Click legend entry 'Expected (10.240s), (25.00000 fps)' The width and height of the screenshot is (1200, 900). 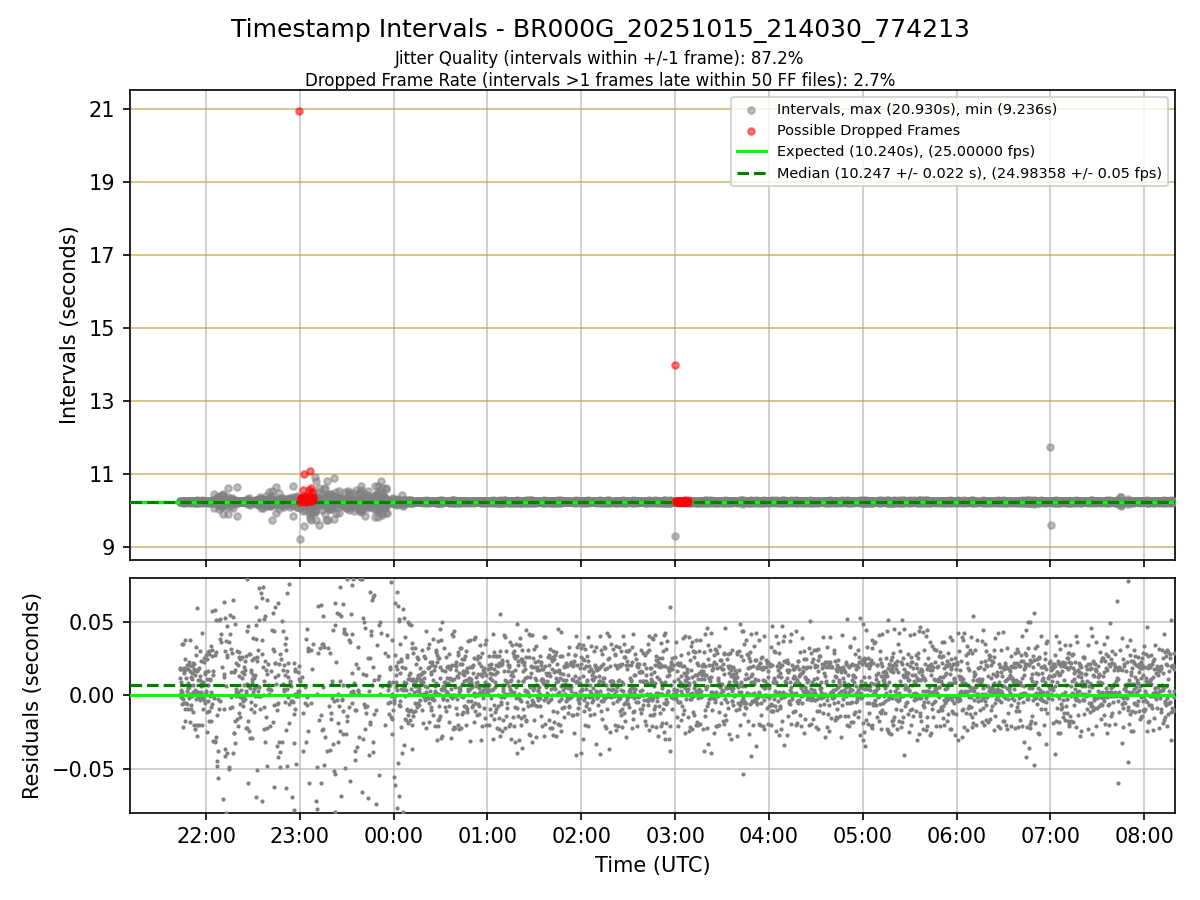tap(905, 151)
